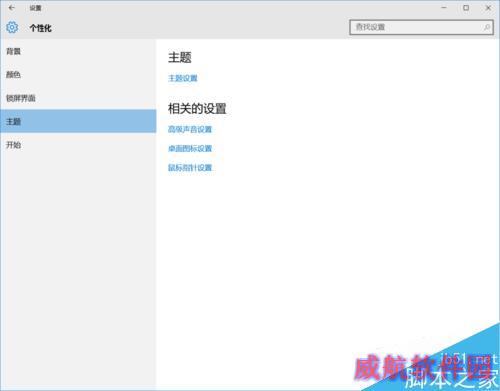Open the 开始 settings page
Viewport: 500px width, 391px height.
pos(78,145)
